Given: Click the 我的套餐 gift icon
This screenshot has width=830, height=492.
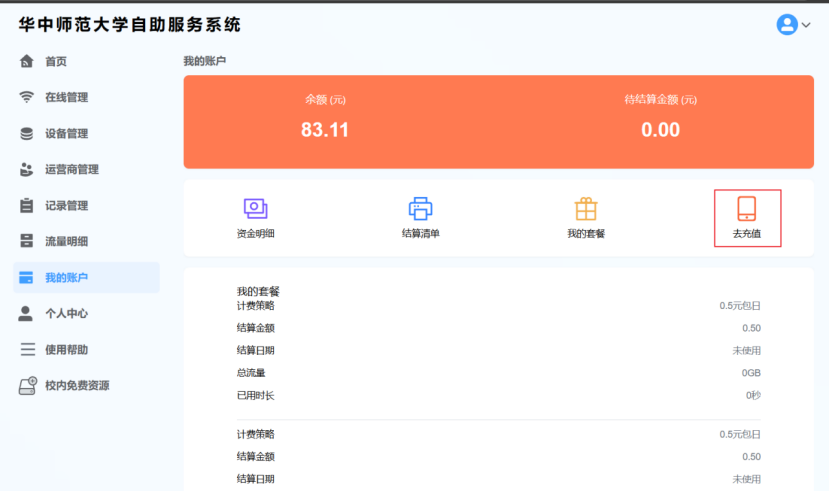Looking at the screenshot, I should (586, 209).
